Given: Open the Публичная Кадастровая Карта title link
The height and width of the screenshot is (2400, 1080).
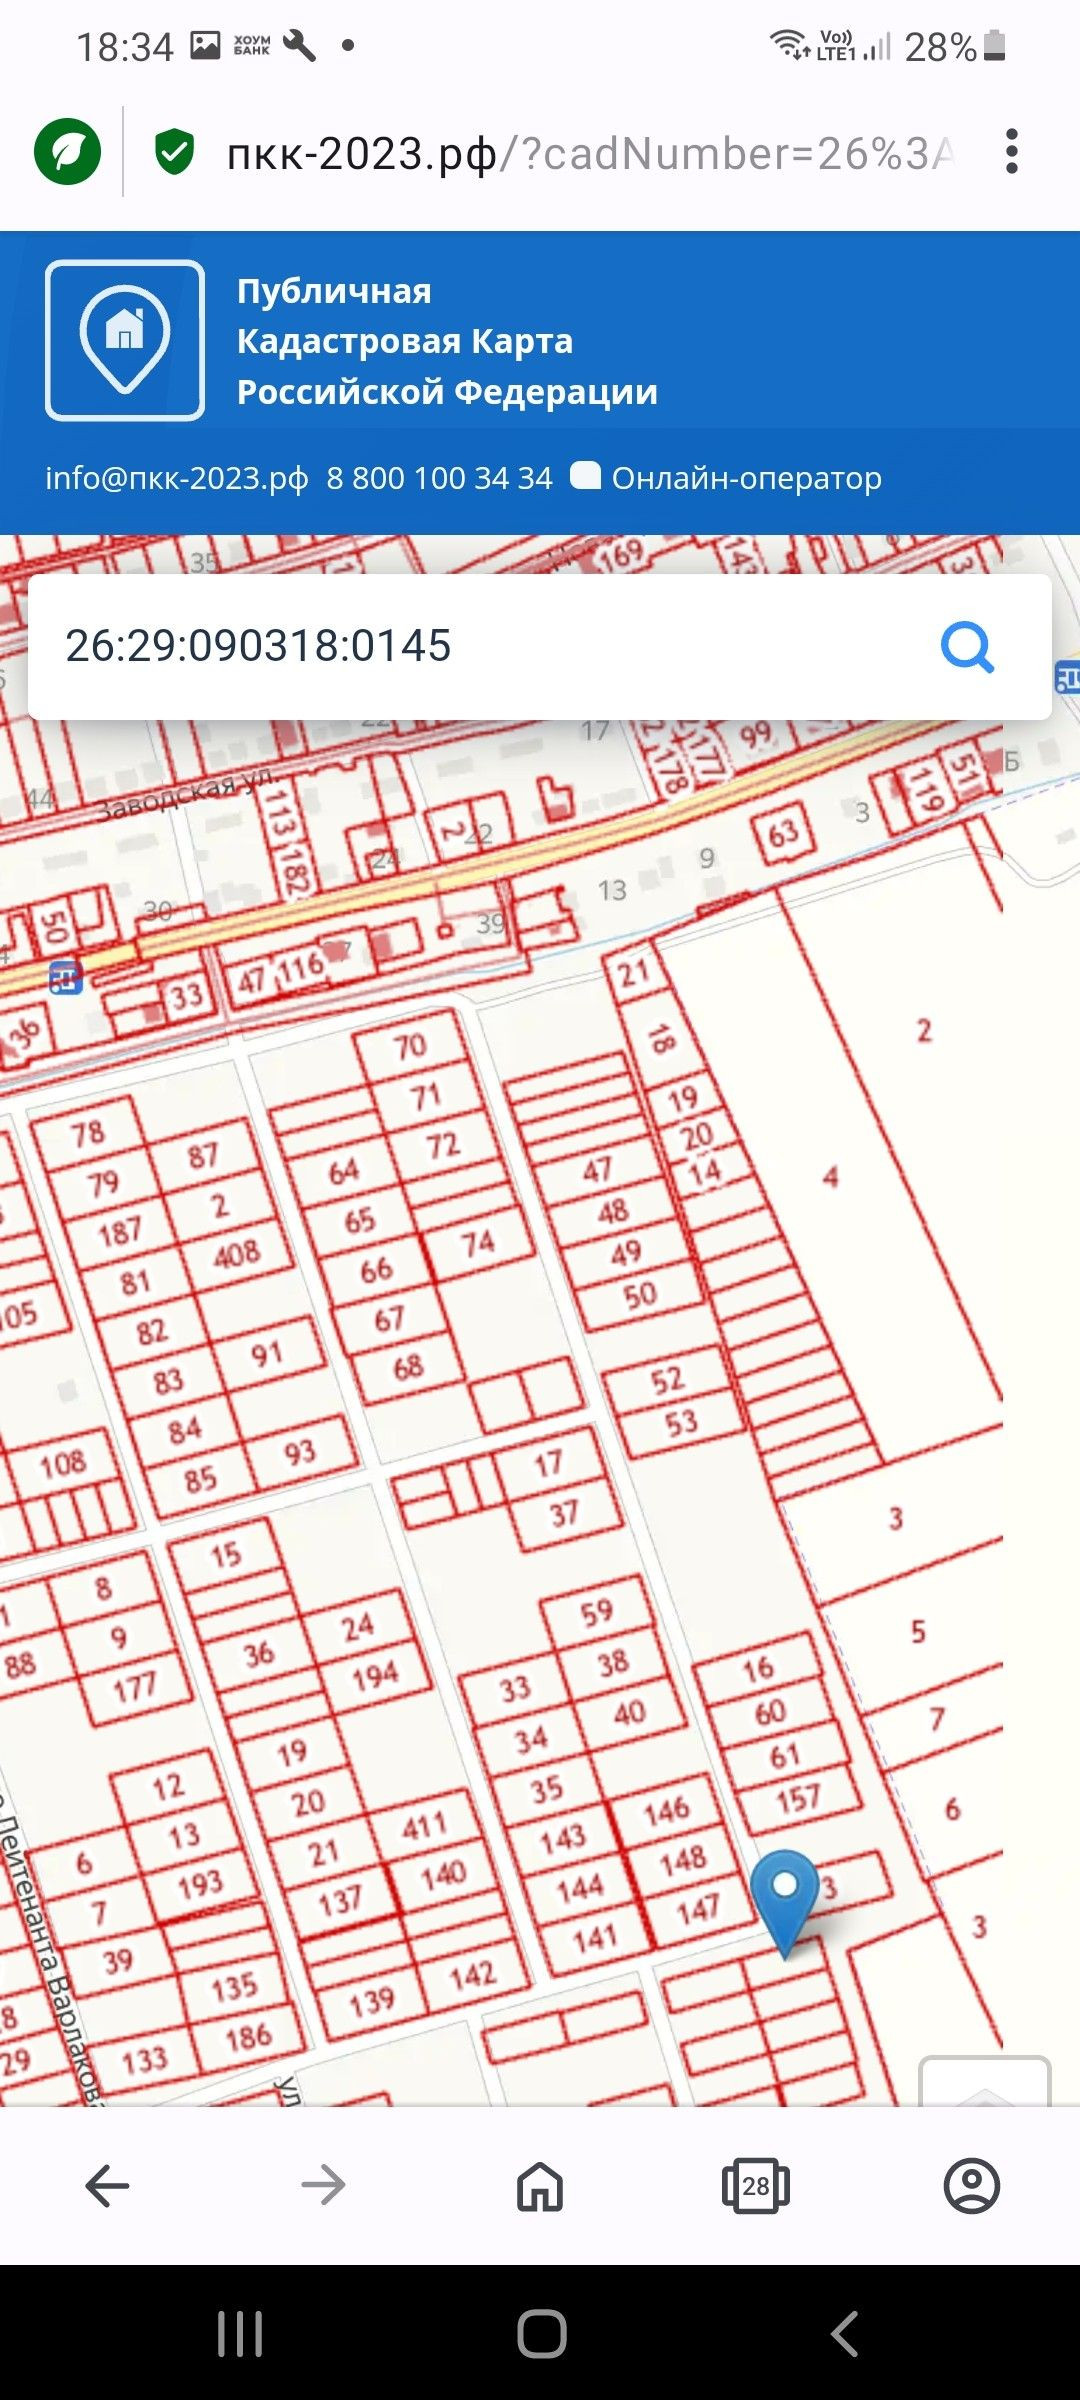Looking at the screenshot, I should pyautogui.click(x=447, y=341).
